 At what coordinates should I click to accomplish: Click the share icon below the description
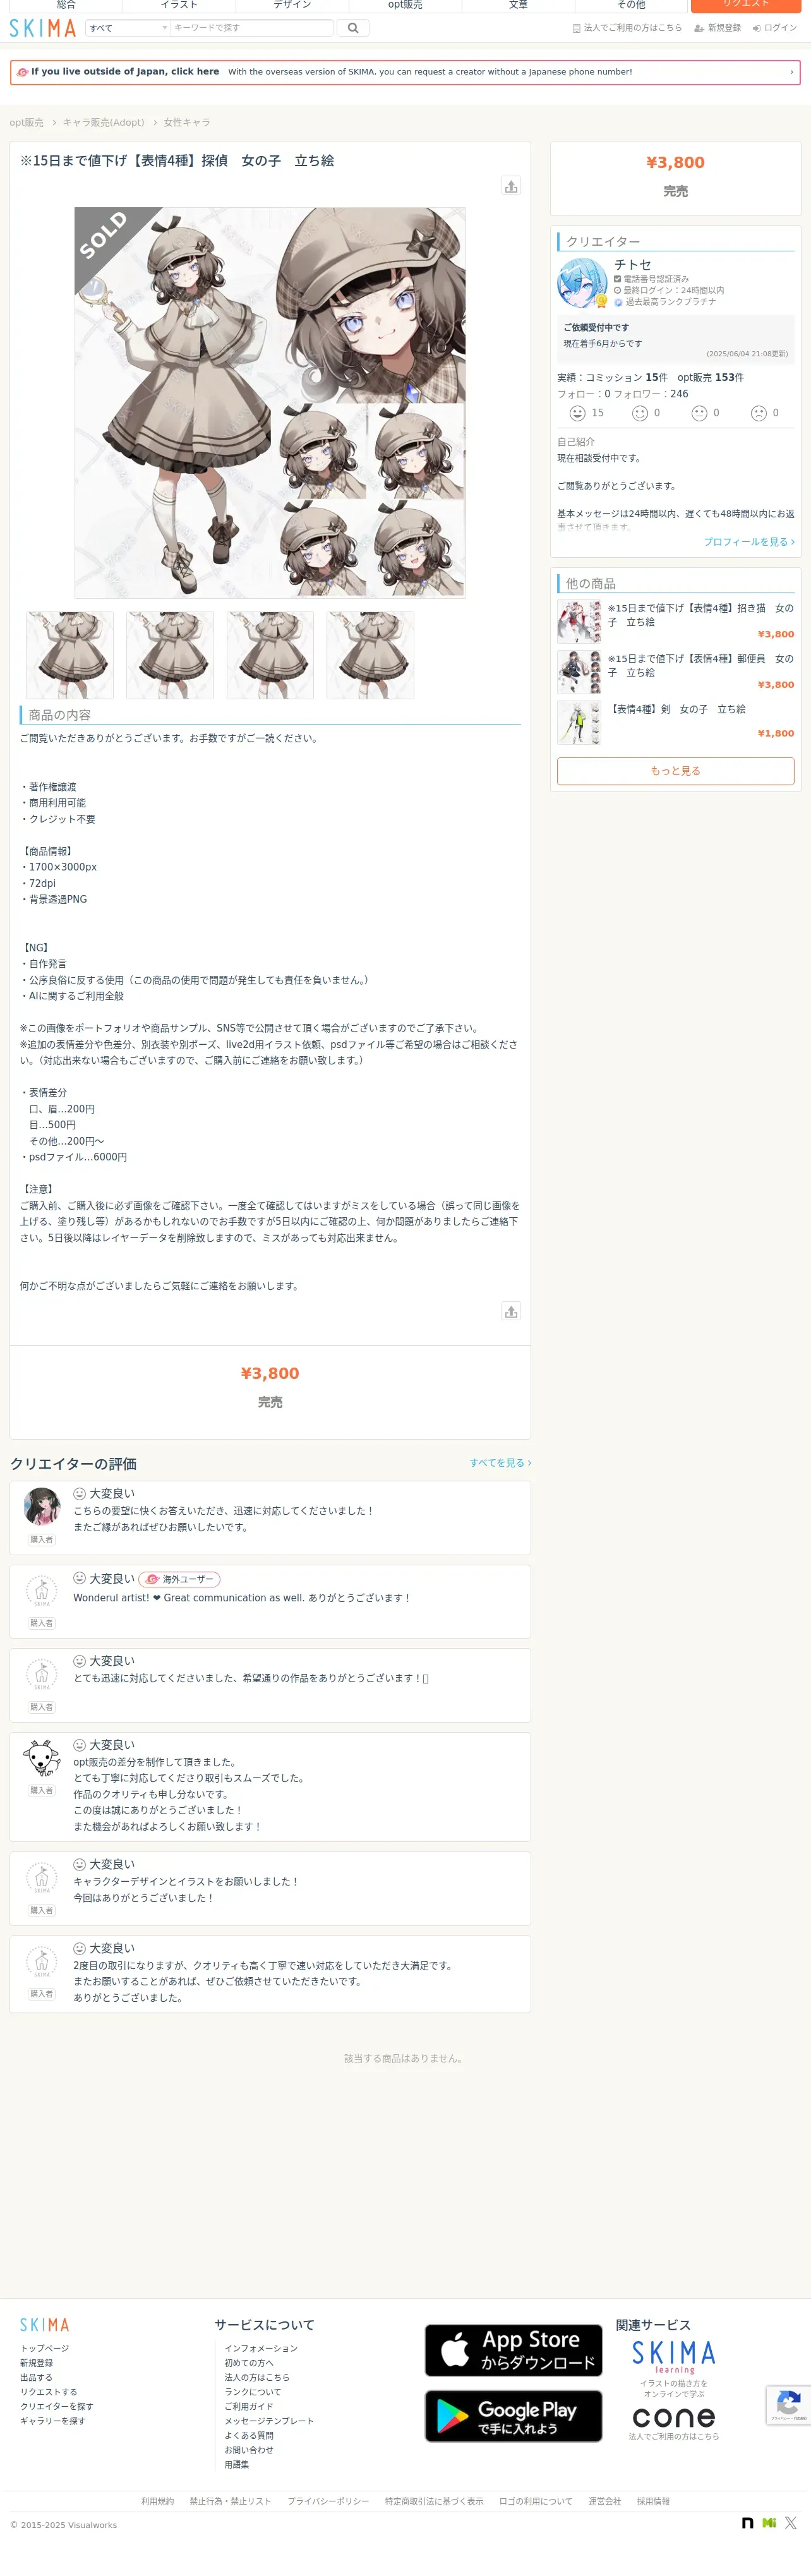(511, 1311)
